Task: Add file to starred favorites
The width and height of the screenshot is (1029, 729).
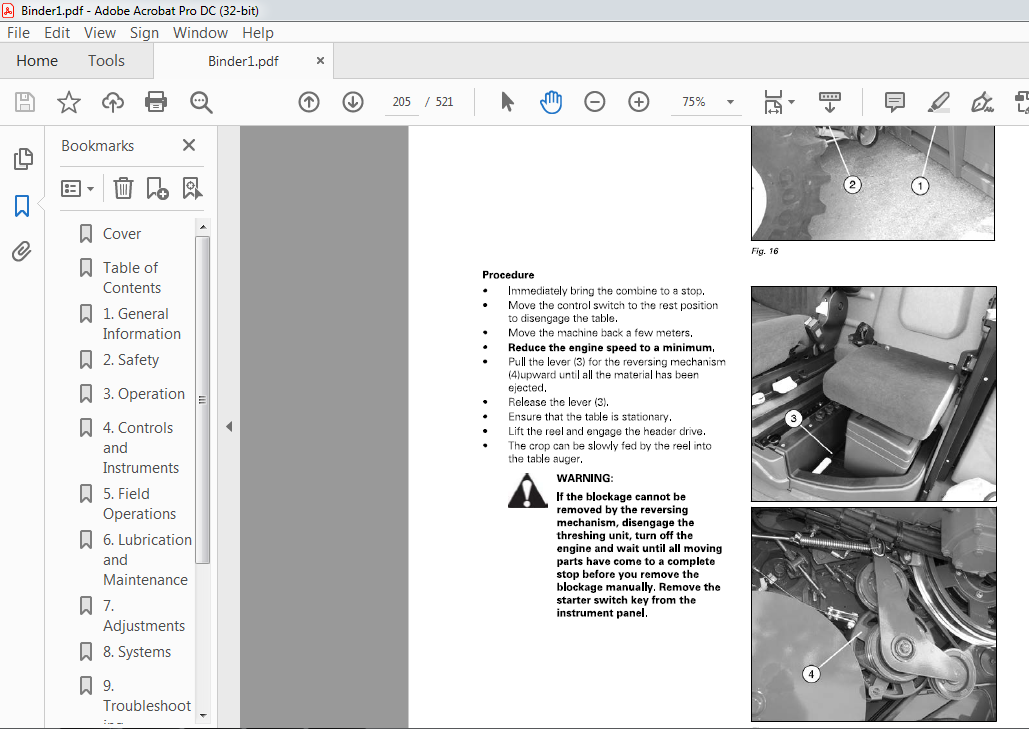Action: 68,102
